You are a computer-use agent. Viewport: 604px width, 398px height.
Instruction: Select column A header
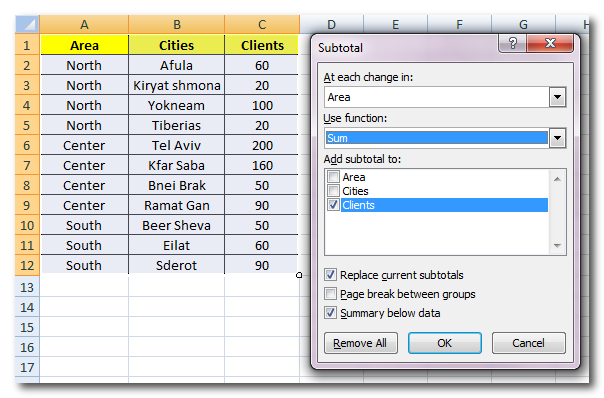click(84, 24)
